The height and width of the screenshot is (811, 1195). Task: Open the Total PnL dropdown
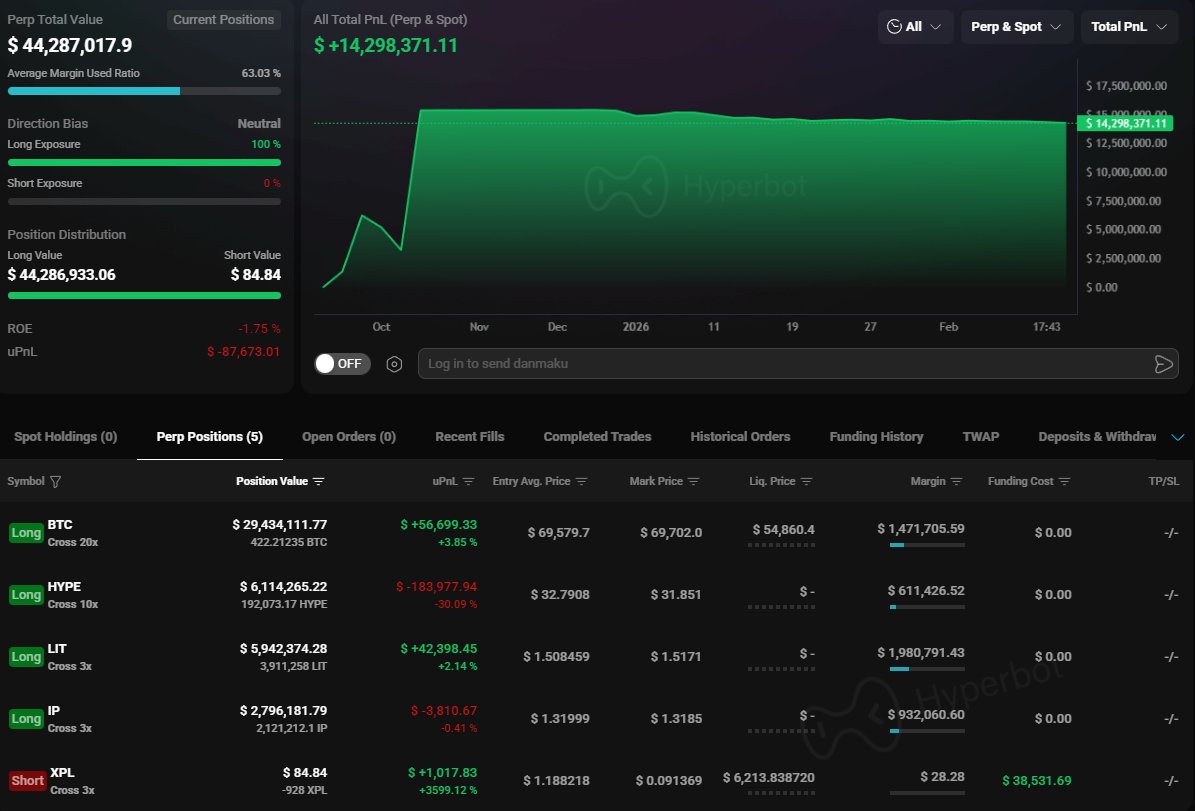1129,27
